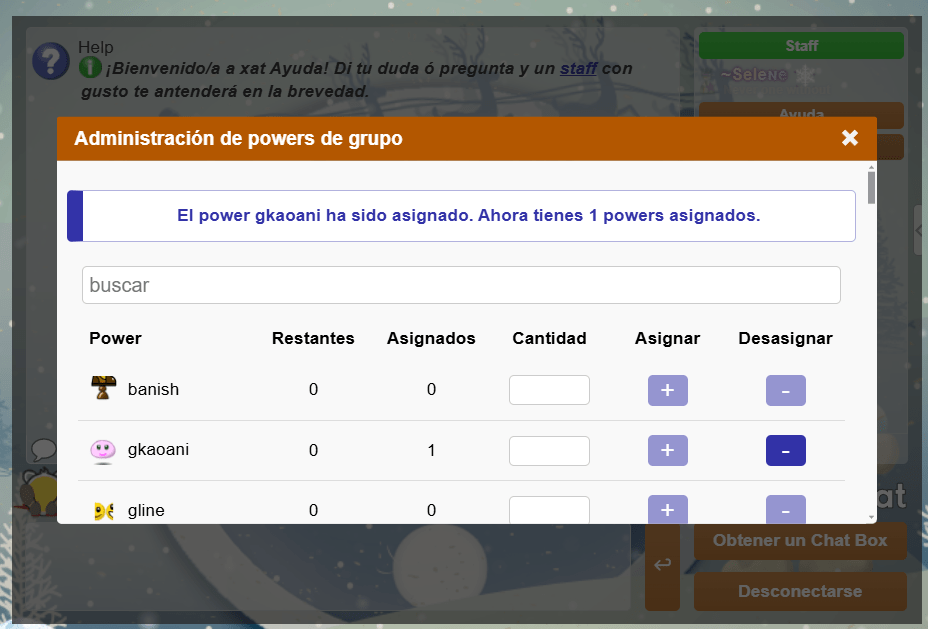Click the banish power icon
The height and width of the screenshot is (629, 928).
pyautogui.click(x=103, y=389)
